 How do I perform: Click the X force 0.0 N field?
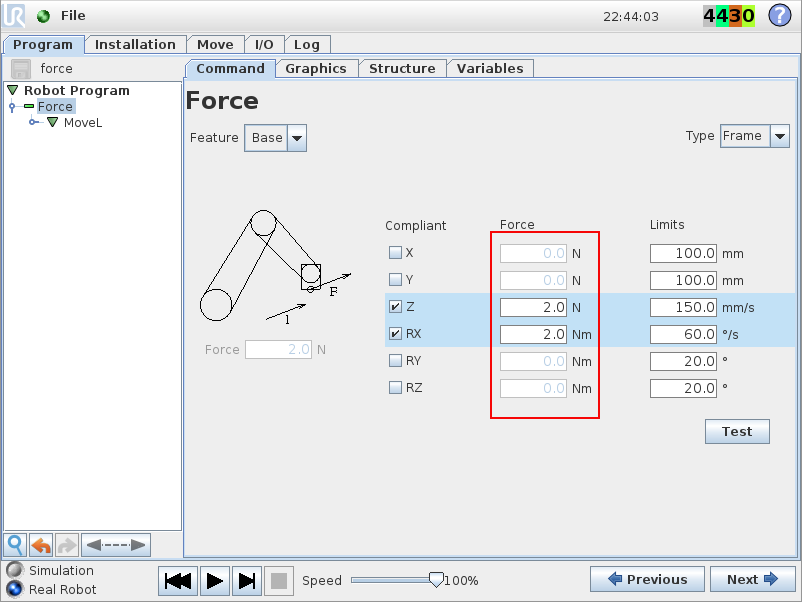pyautogui.click(x=533, y=253)
